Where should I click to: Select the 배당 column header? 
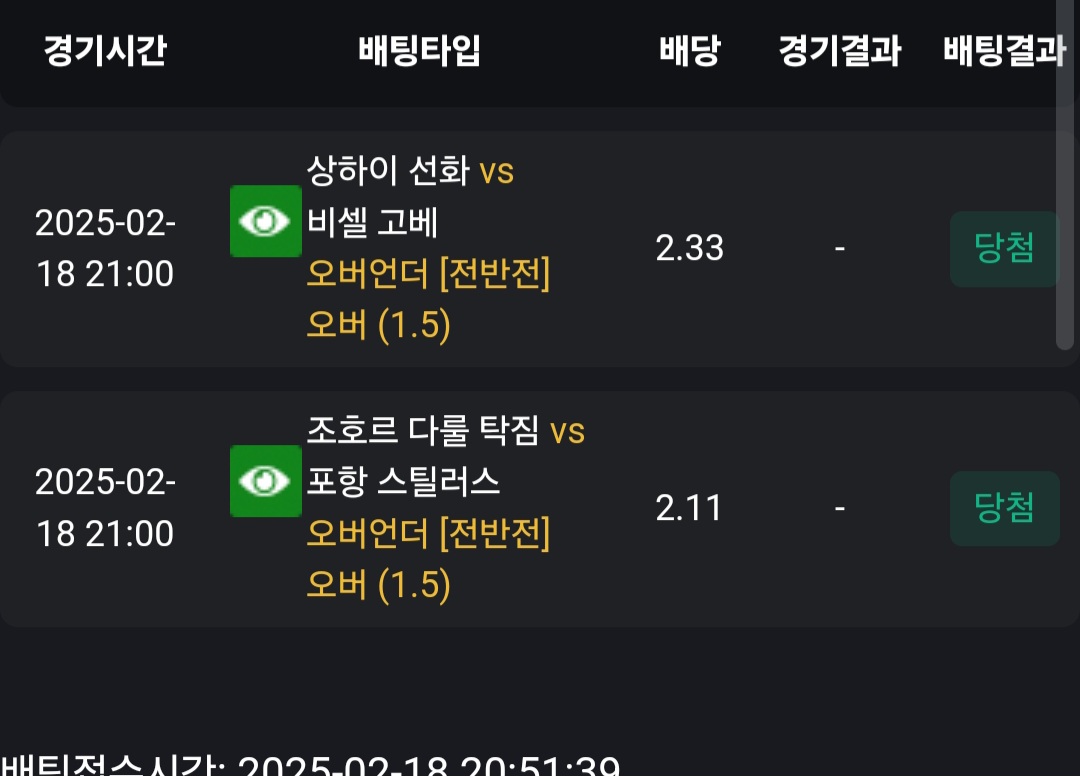pyautogui.click(x=689, y=50)
